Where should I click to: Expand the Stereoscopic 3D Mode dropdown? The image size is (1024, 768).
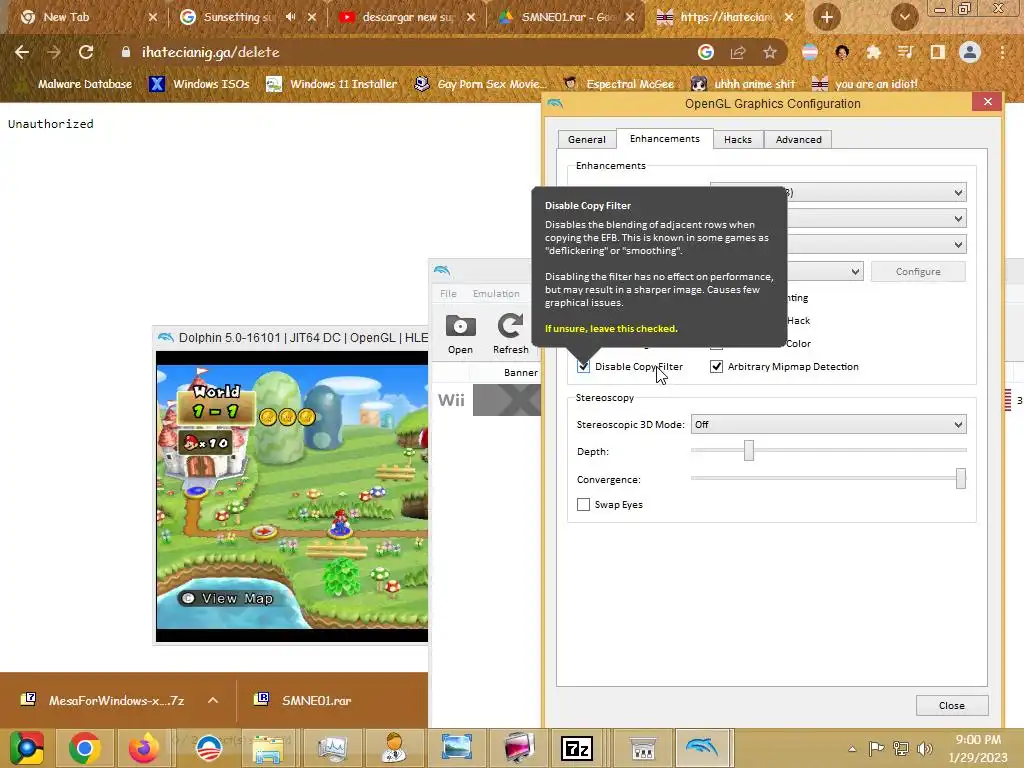point(828,424)
